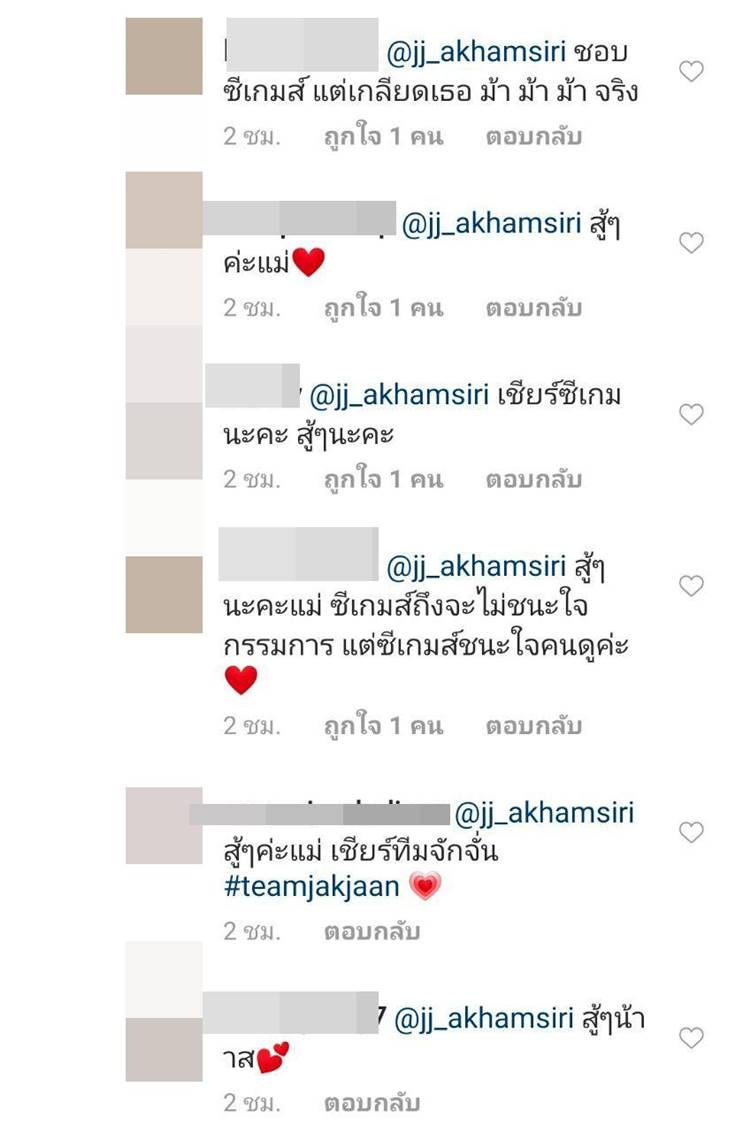View ถูกใจ 1 คน on the กรรมการ comment
This screenshot has height=1132, width=750.
click(383, 726)
